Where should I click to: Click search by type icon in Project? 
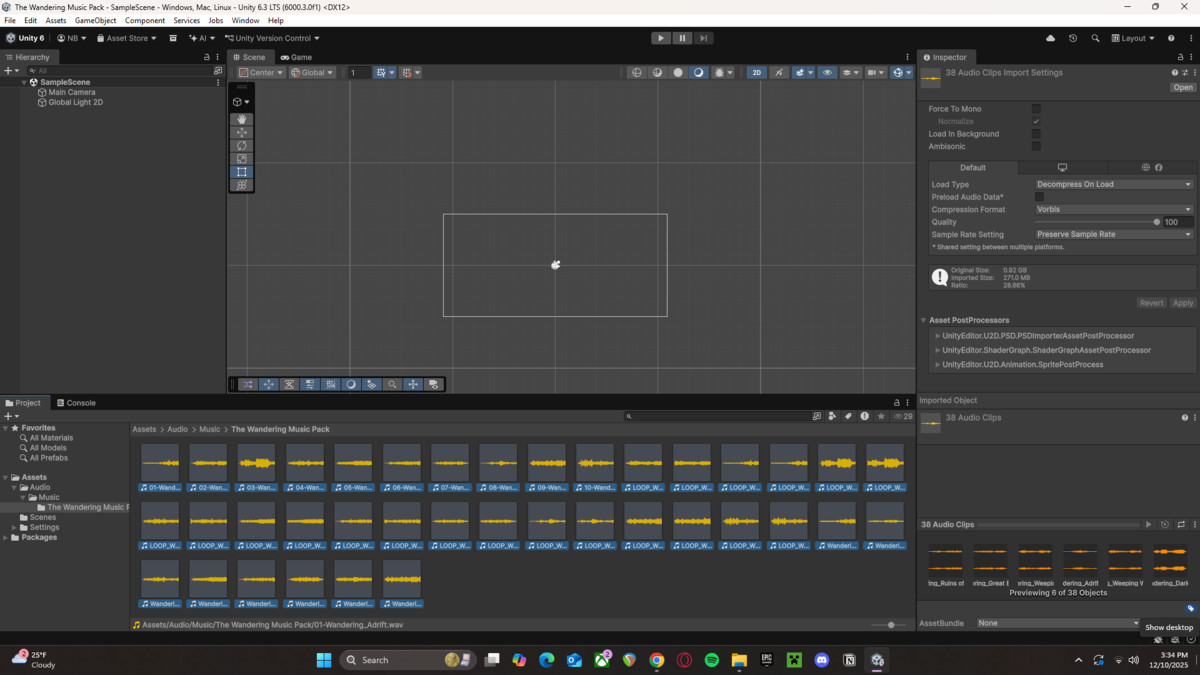(x=832, y=416)
